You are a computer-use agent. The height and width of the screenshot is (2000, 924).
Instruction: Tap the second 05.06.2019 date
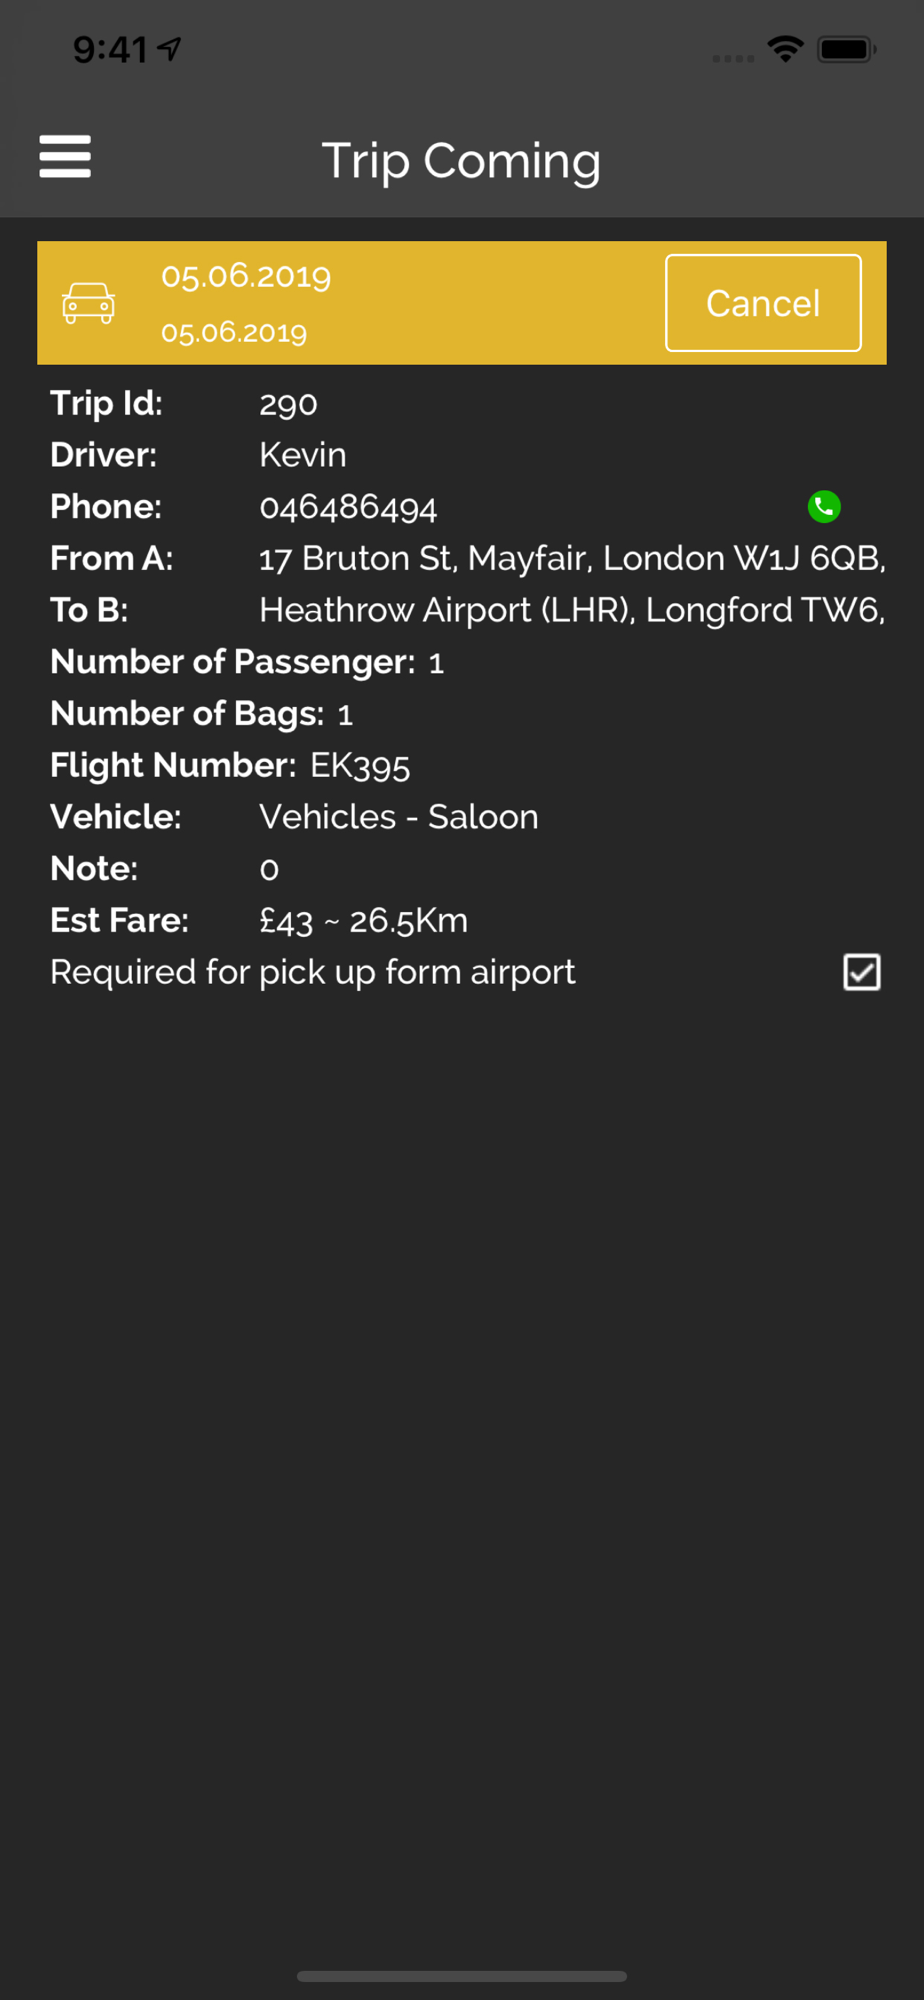point(234,332)
